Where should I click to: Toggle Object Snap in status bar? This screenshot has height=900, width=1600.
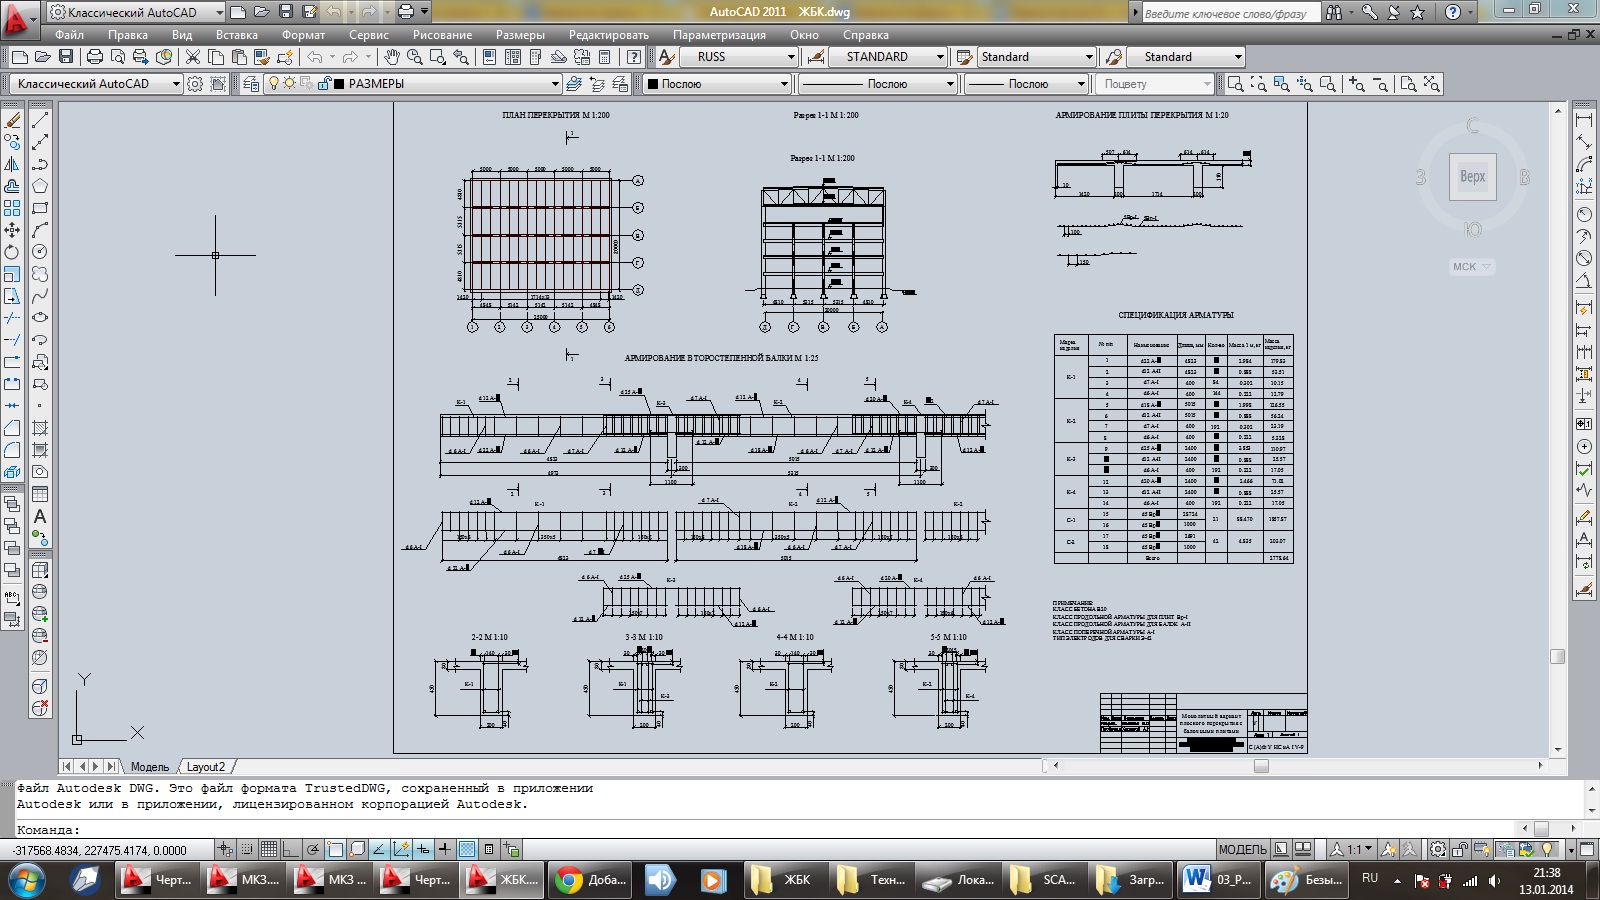coord(335,850)
